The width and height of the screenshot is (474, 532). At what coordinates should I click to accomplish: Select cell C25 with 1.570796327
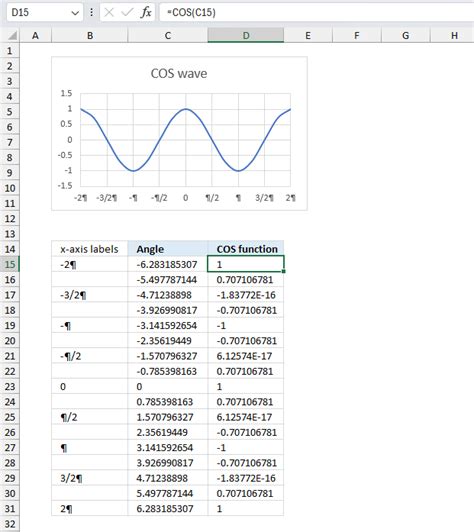[x=168, y=417]
